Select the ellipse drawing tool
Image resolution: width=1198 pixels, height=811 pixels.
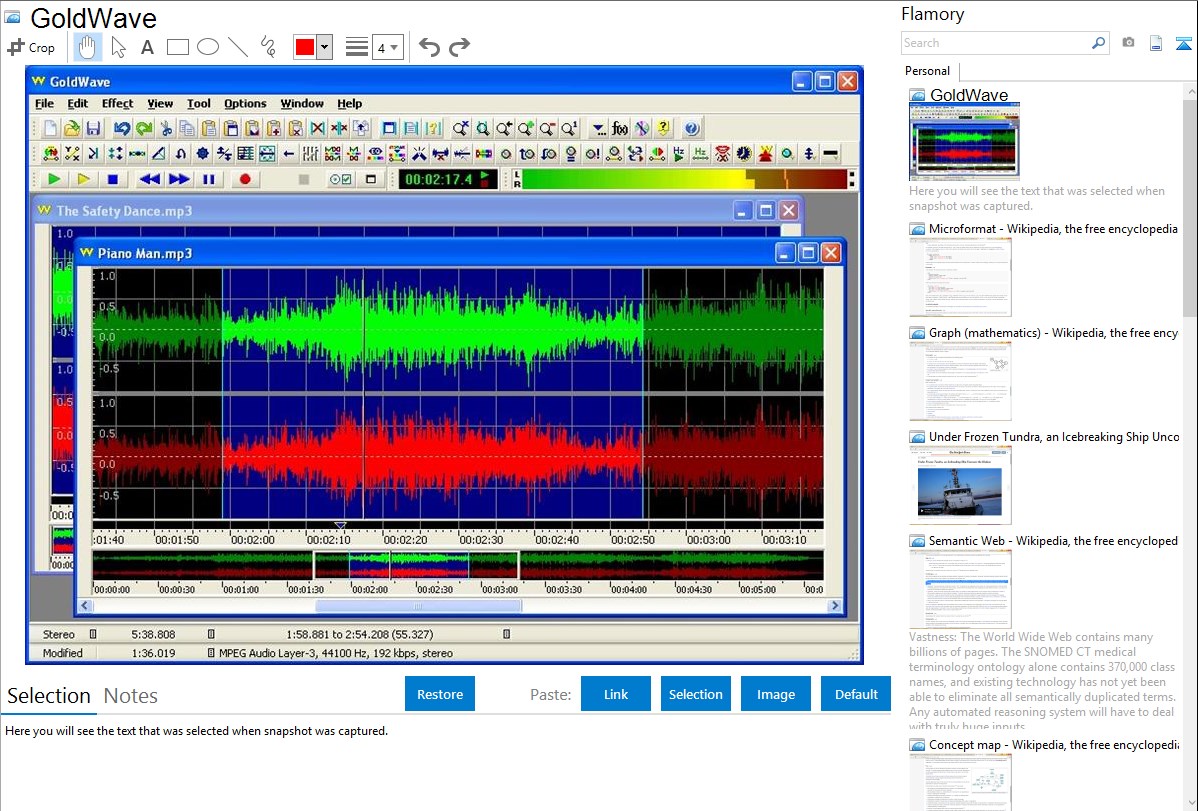tap(208, 47)
